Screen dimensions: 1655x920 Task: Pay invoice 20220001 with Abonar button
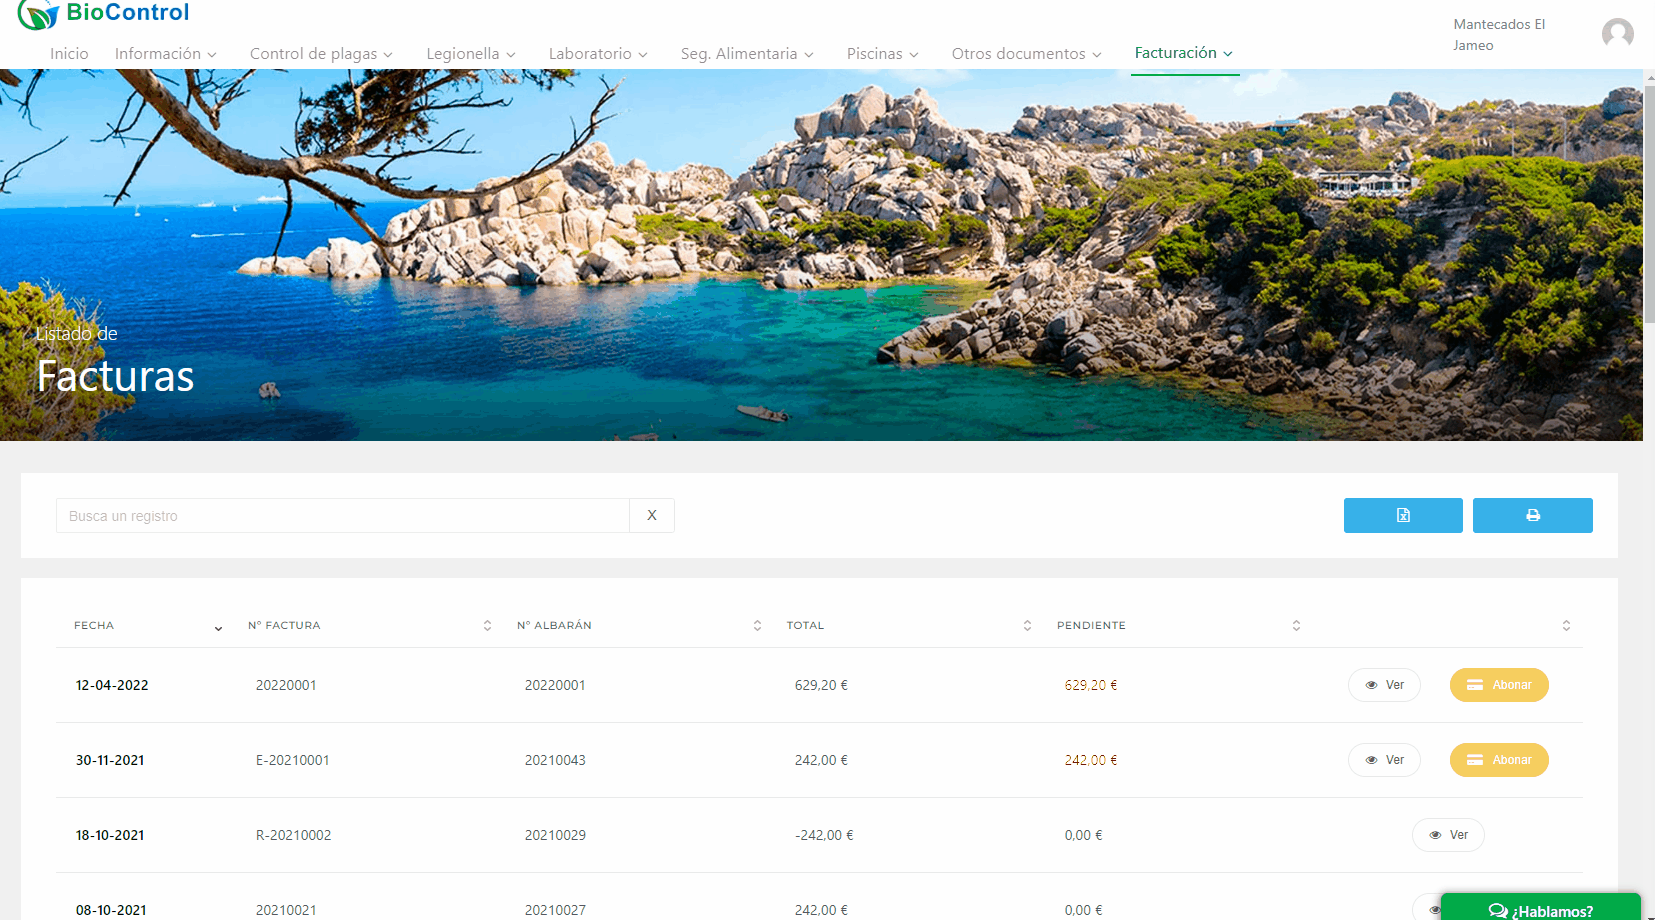[1498, 685]
